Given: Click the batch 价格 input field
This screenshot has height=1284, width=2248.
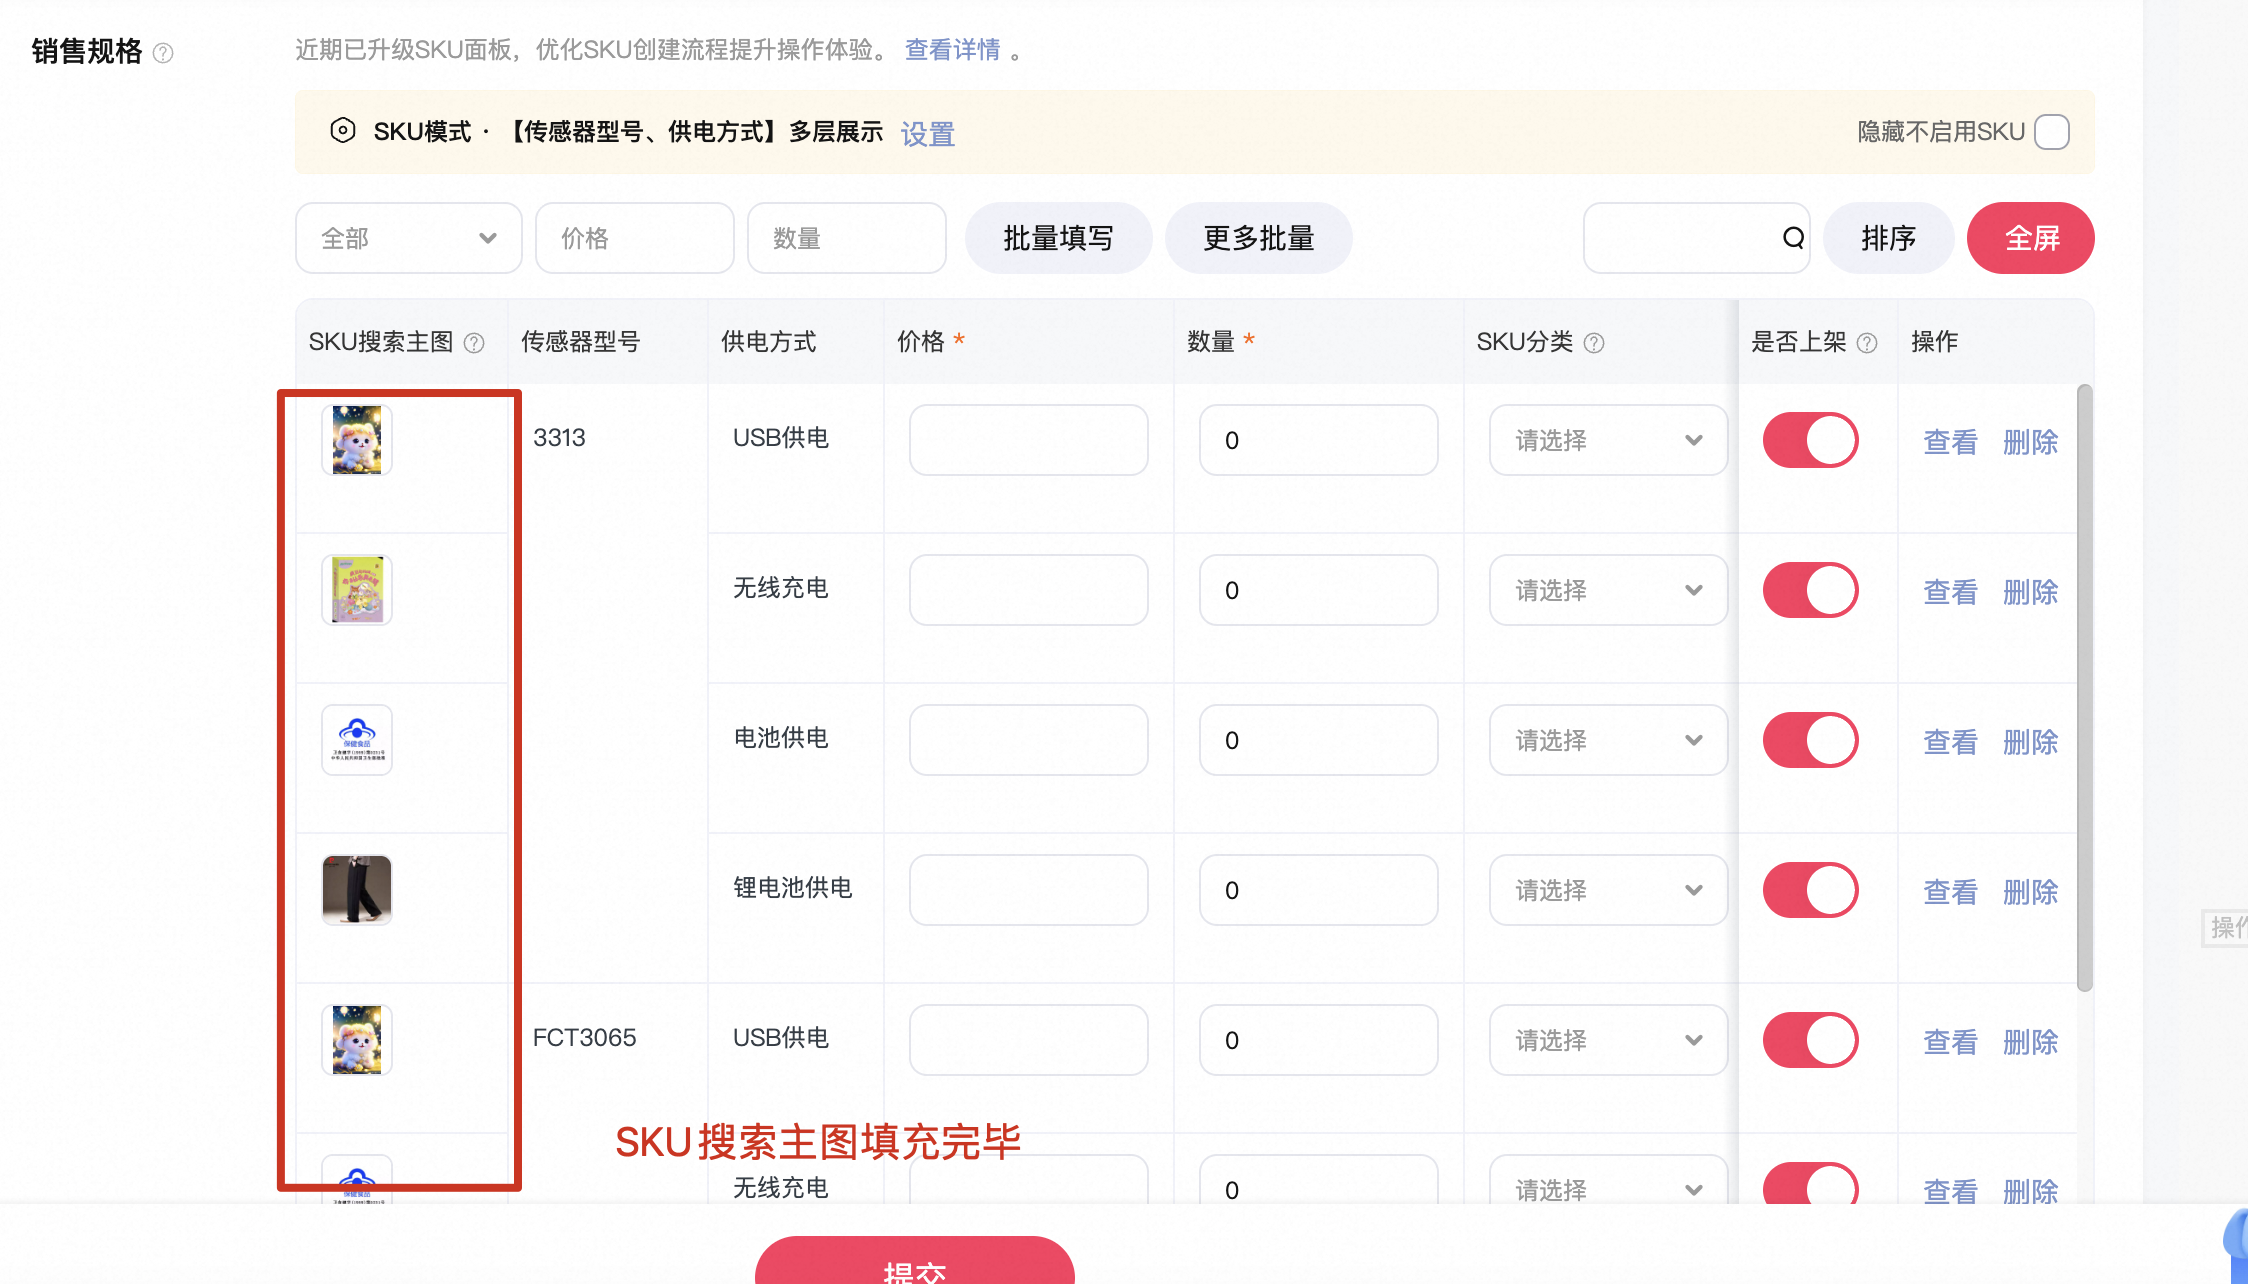Looking at the screenshot, I should click(635, 238).
